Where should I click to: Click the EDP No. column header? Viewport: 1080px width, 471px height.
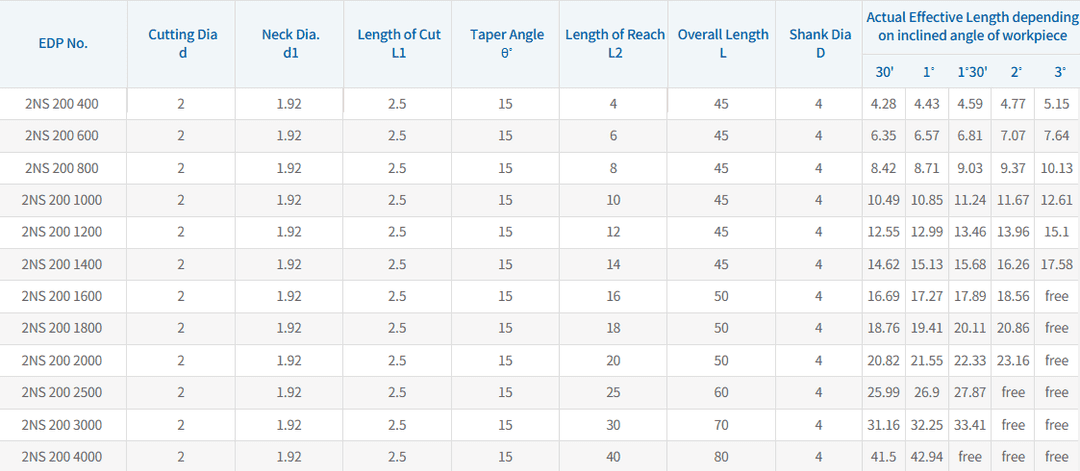point(62,44)
